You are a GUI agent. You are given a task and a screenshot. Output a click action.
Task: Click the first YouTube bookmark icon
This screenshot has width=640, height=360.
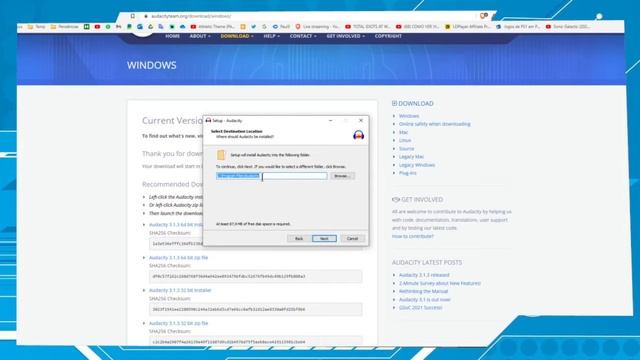pos(97,27)
